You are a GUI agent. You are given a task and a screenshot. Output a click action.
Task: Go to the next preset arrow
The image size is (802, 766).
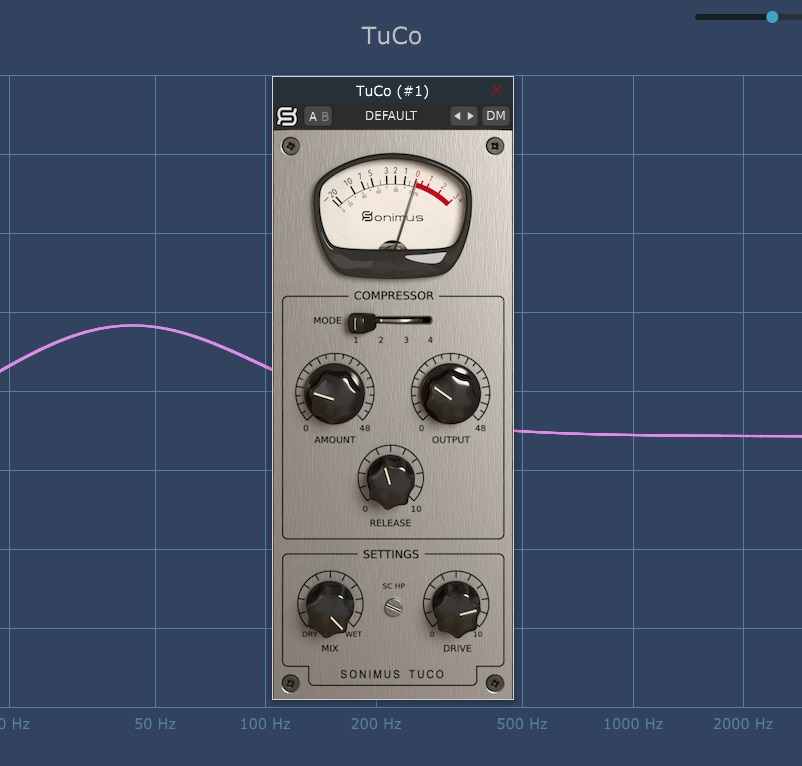471,116
